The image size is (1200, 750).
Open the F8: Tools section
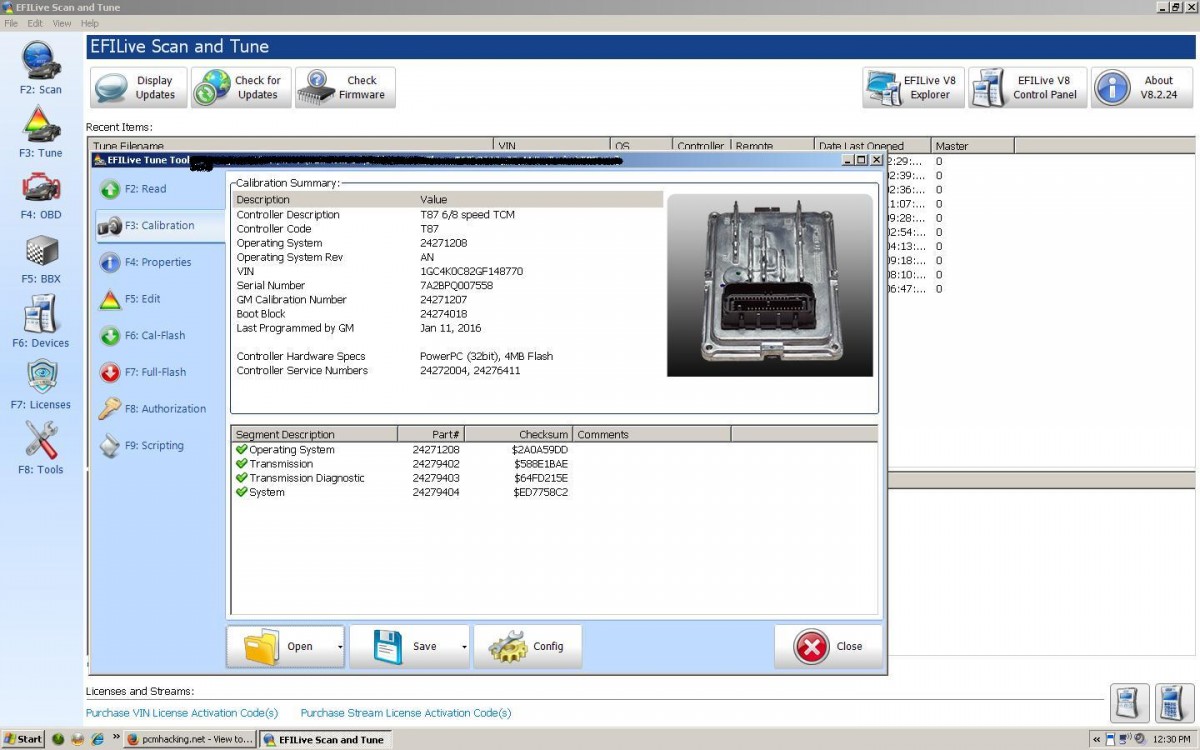click(41, 447)
